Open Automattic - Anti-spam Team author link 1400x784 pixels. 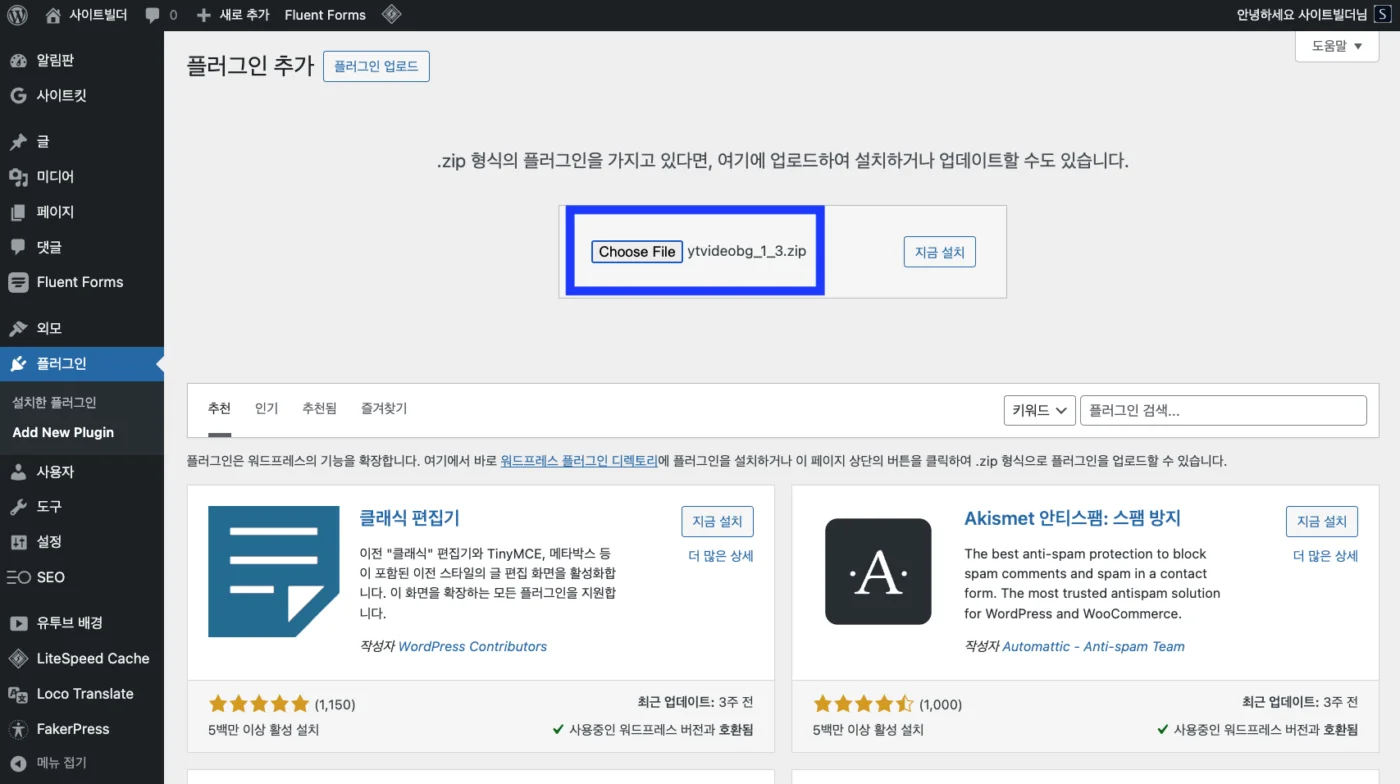(x=1093, y=647)
